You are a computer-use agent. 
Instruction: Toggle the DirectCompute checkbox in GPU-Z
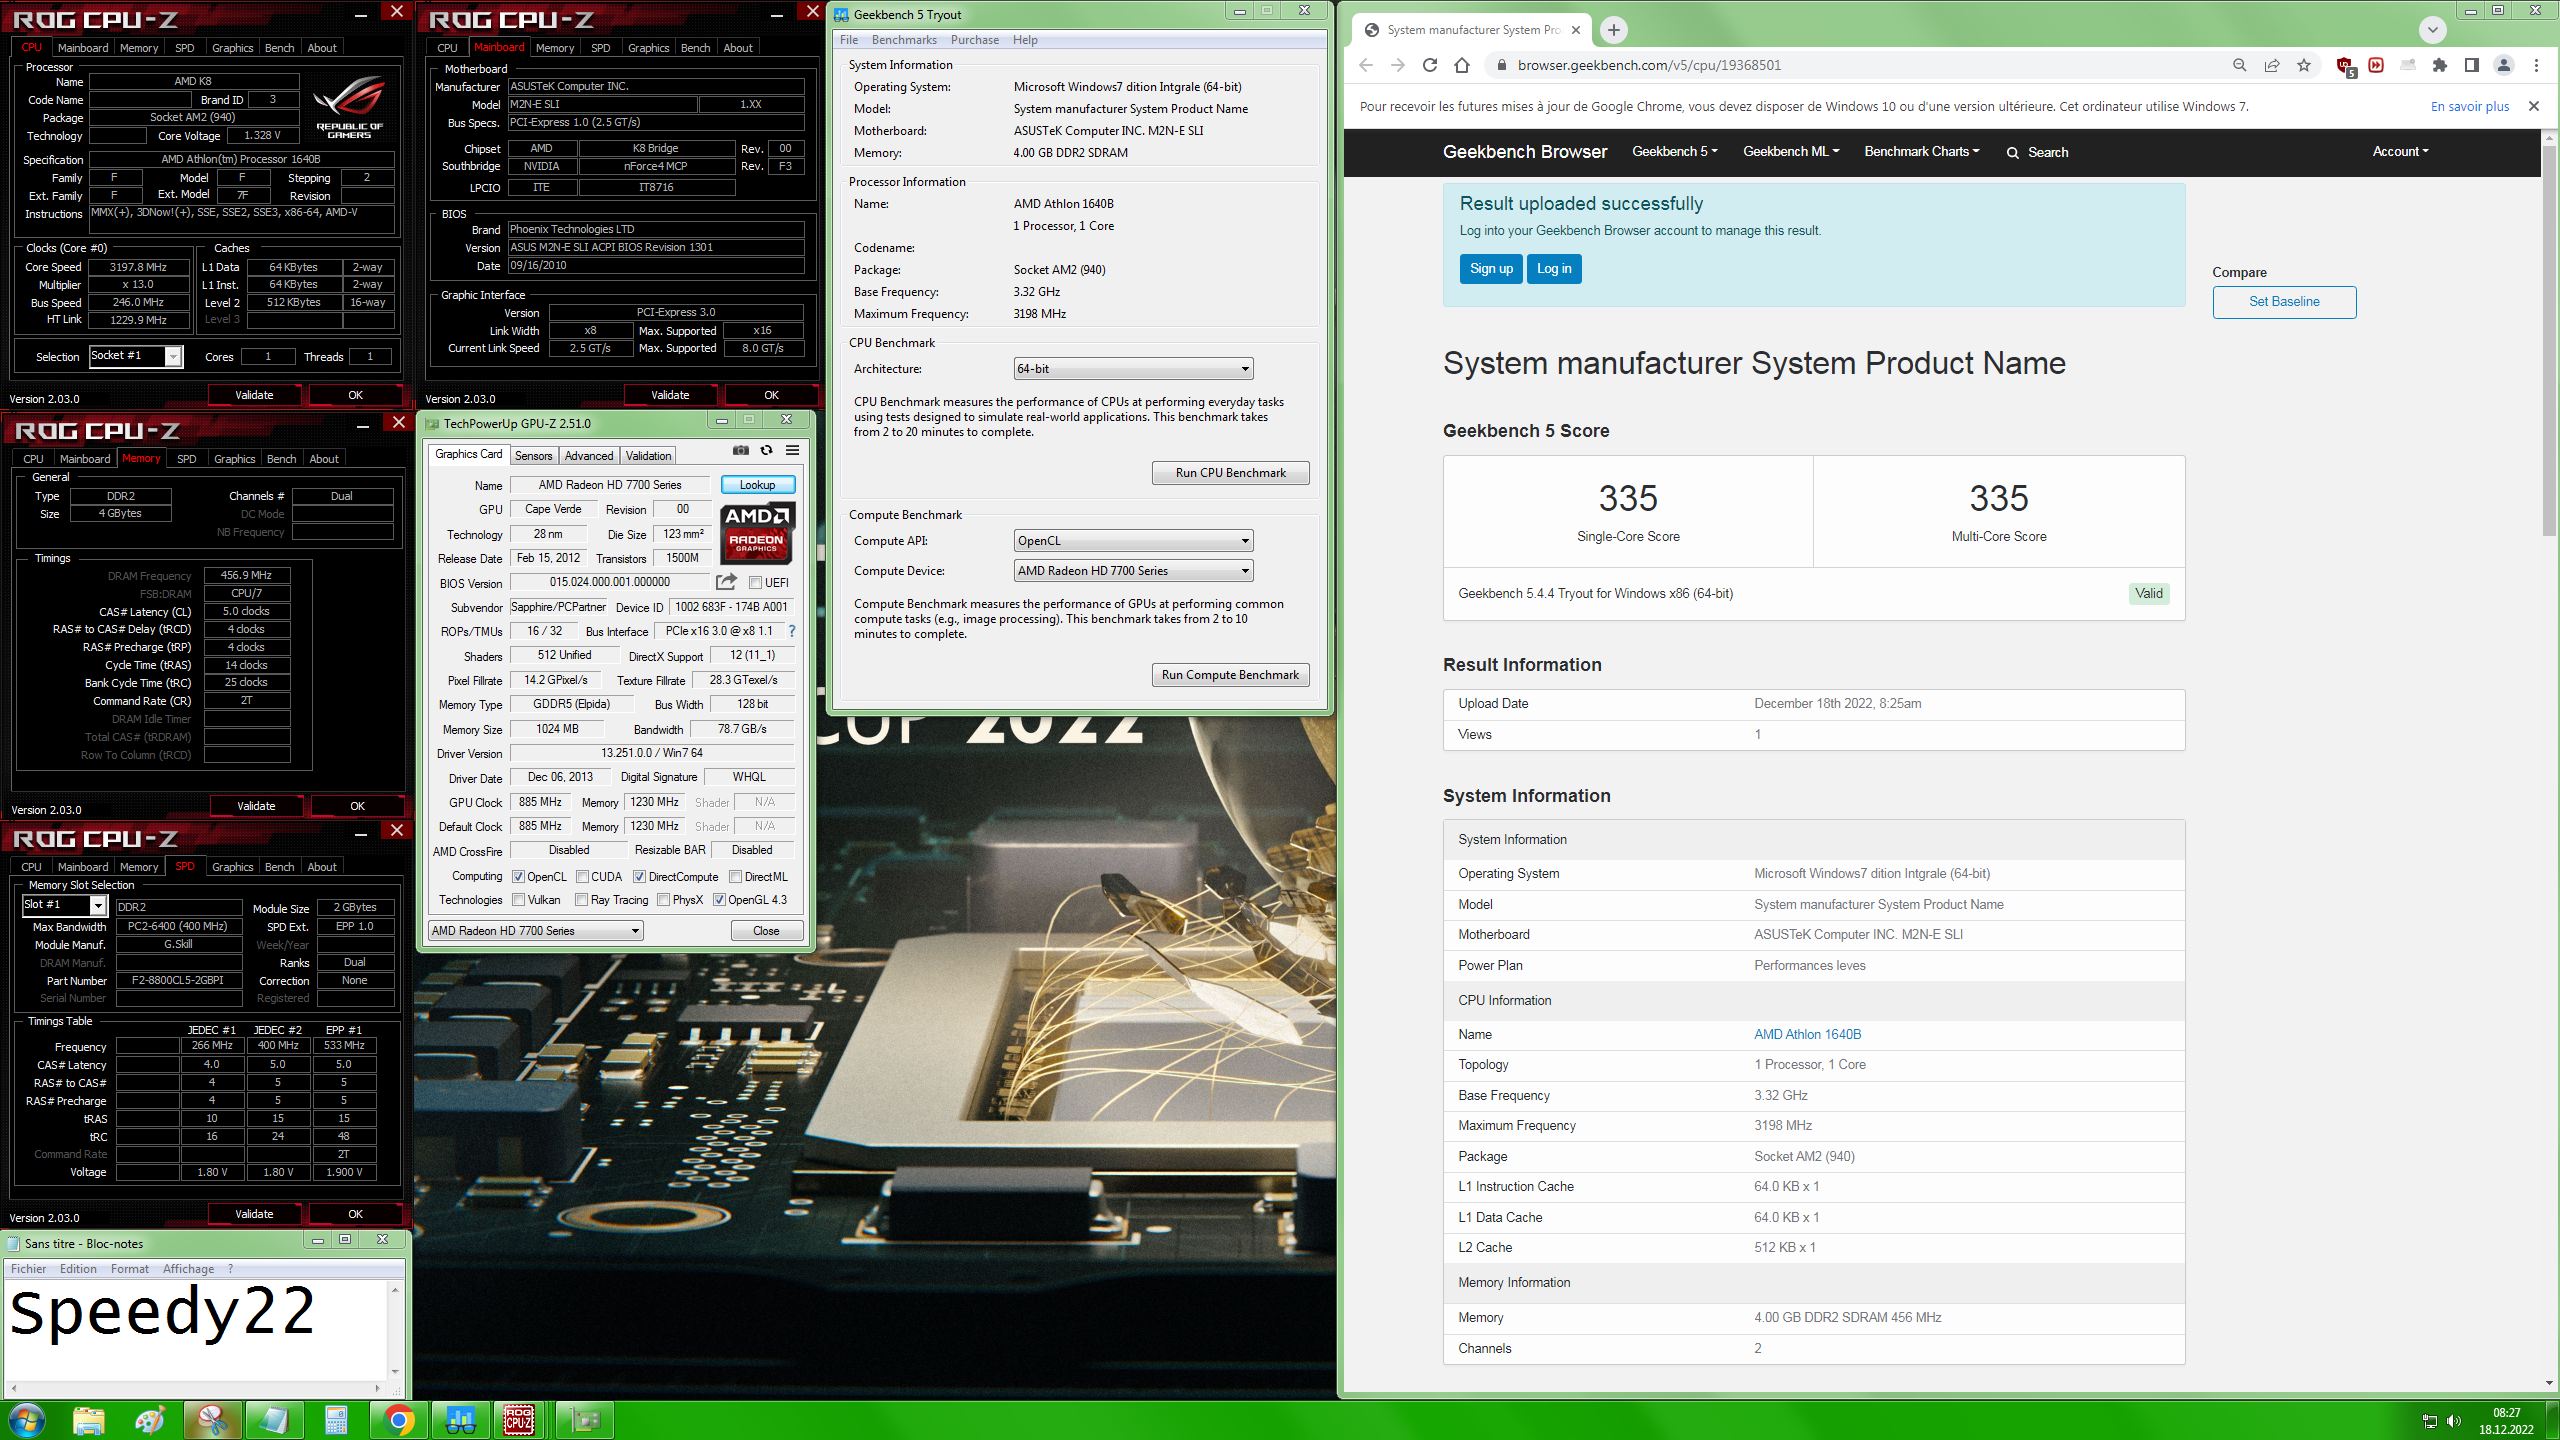tap(638, 877)
